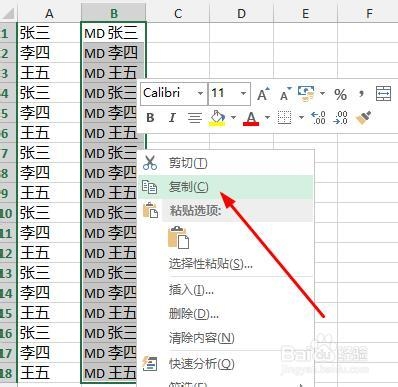
Task: Click increase decimal places icon
Action: pyautogui.click(x=318, y=118)
